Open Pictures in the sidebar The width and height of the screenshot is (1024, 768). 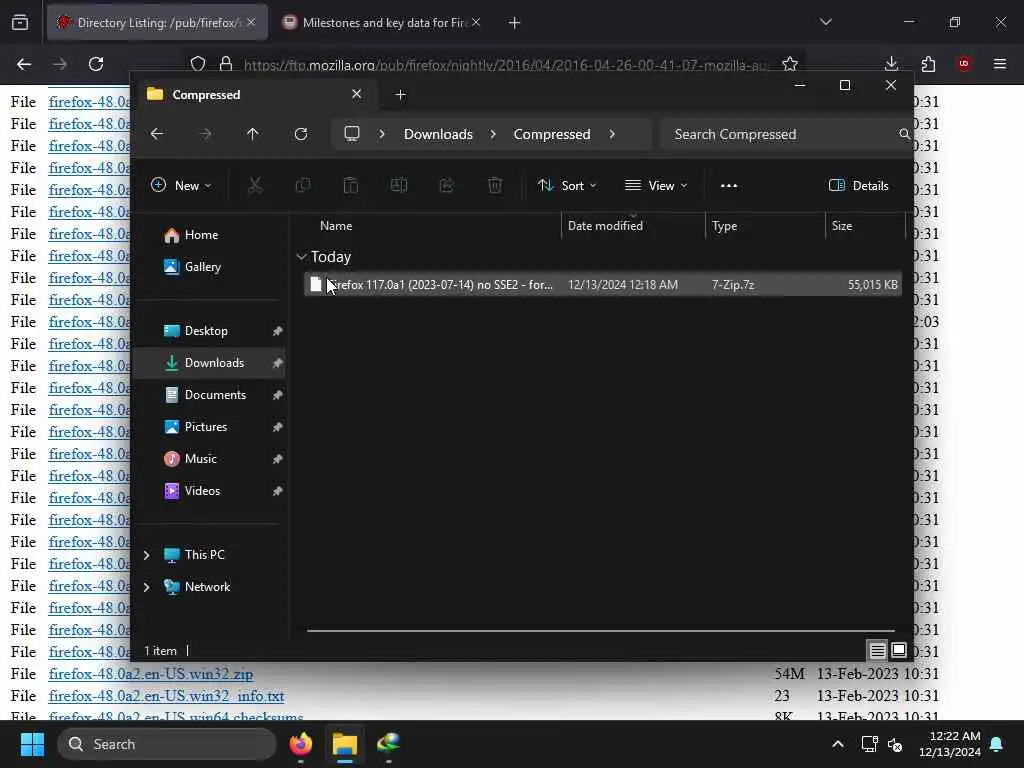point(210,426)
